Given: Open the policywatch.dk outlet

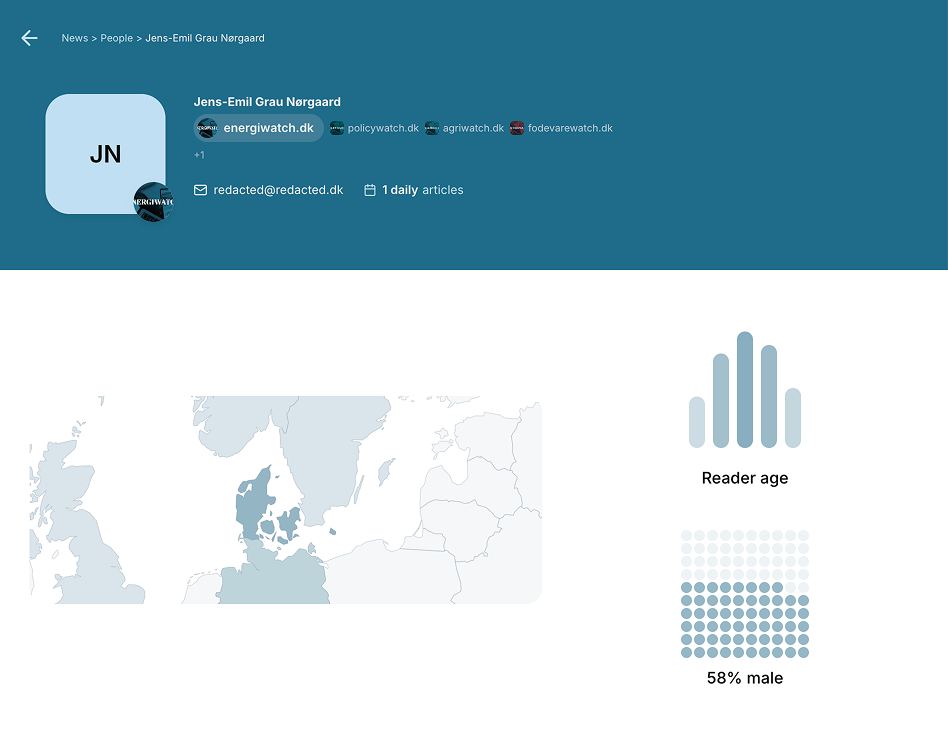Looking at the screenshot, I should (374, 128).
